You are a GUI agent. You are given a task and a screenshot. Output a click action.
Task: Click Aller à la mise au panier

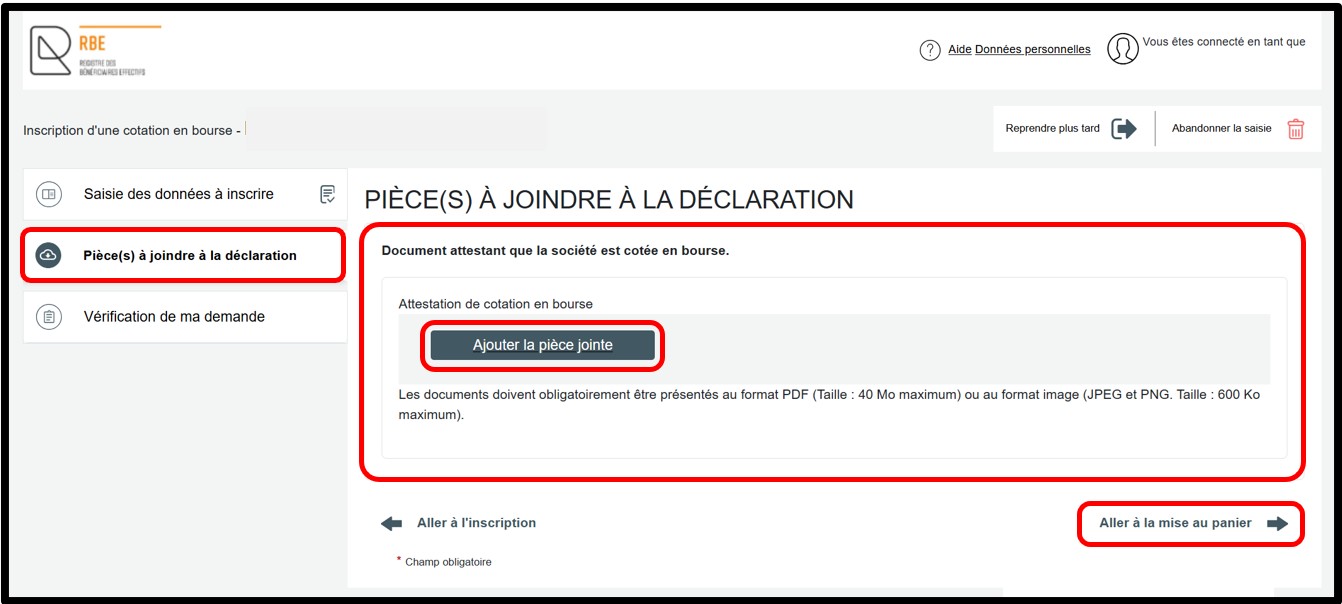click(x=1174, y=523)
